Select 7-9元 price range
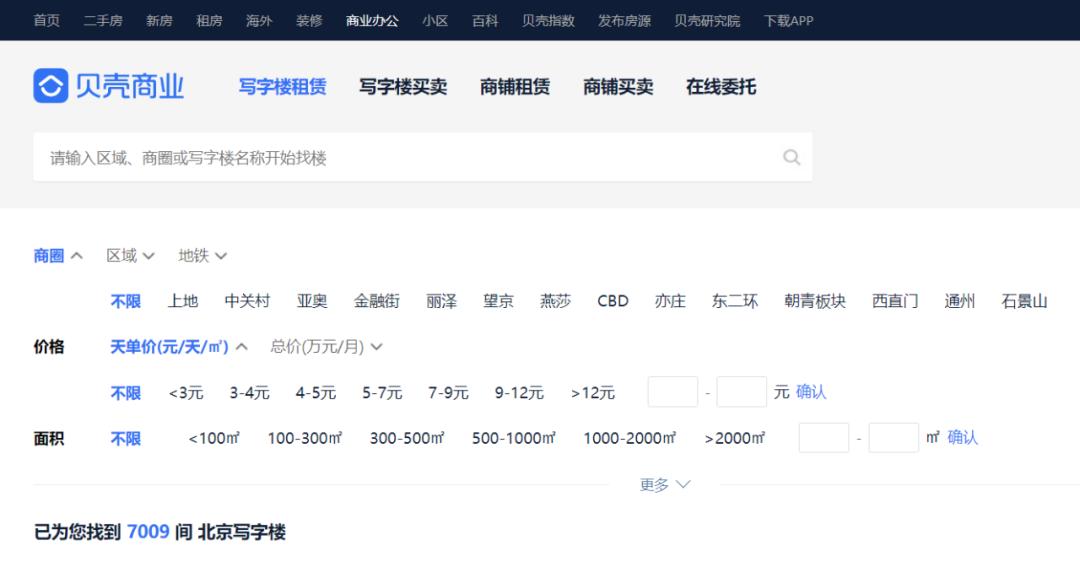 (448, 393)
